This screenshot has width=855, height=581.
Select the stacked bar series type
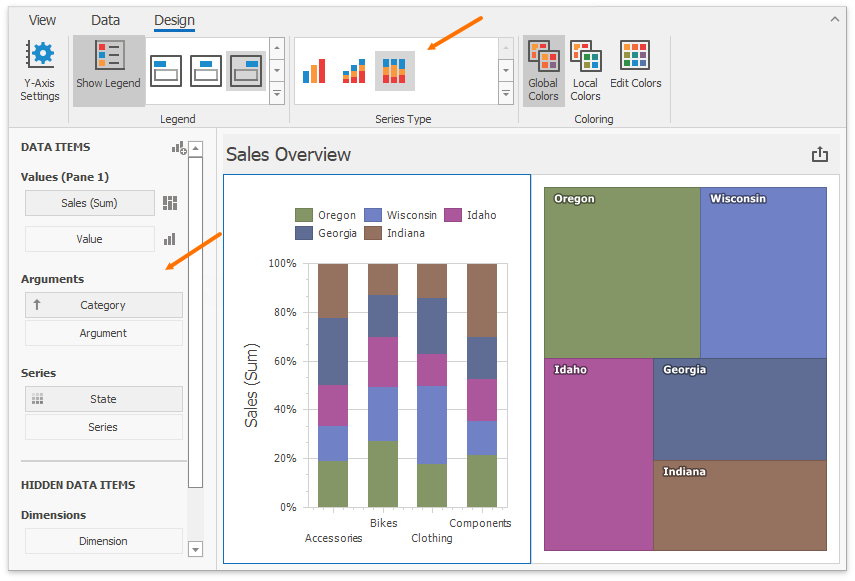pos(354,71)
